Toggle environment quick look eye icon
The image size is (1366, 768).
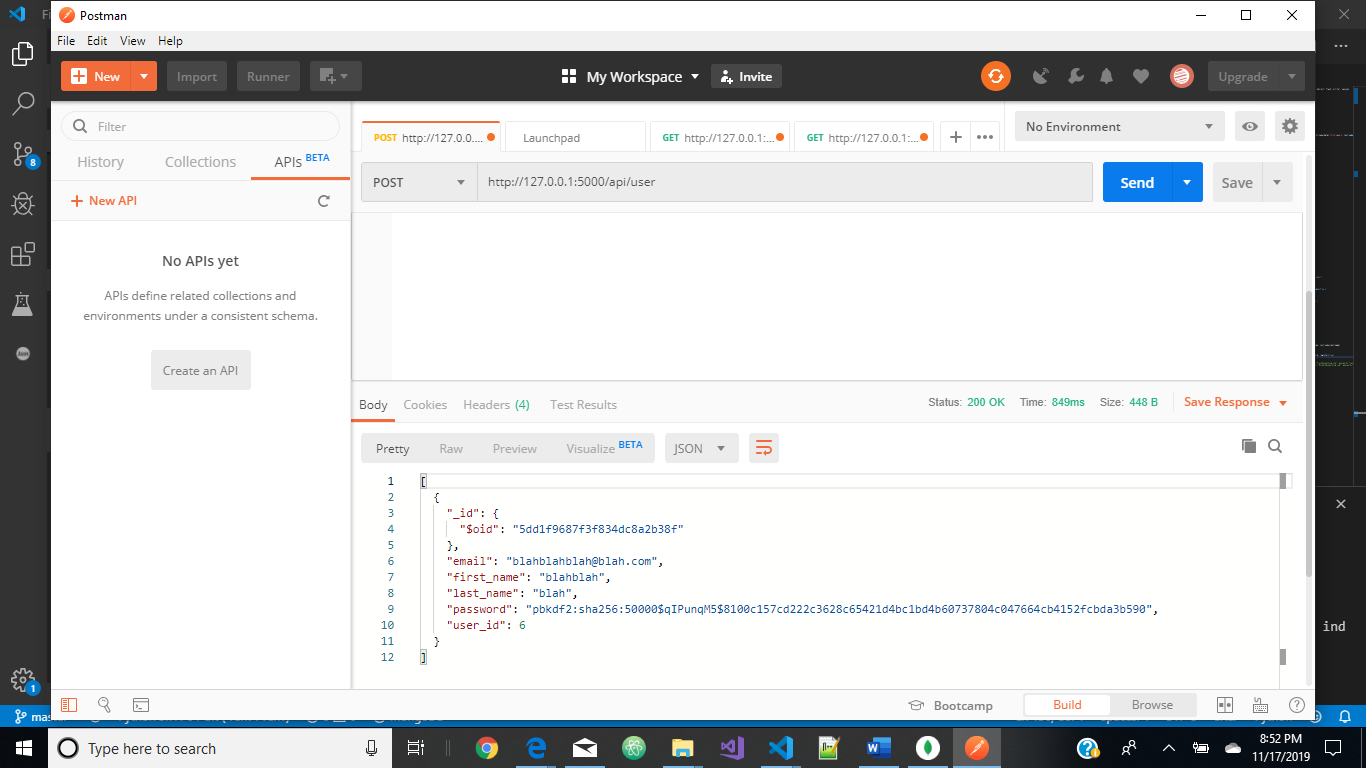tap(1249, 127)
